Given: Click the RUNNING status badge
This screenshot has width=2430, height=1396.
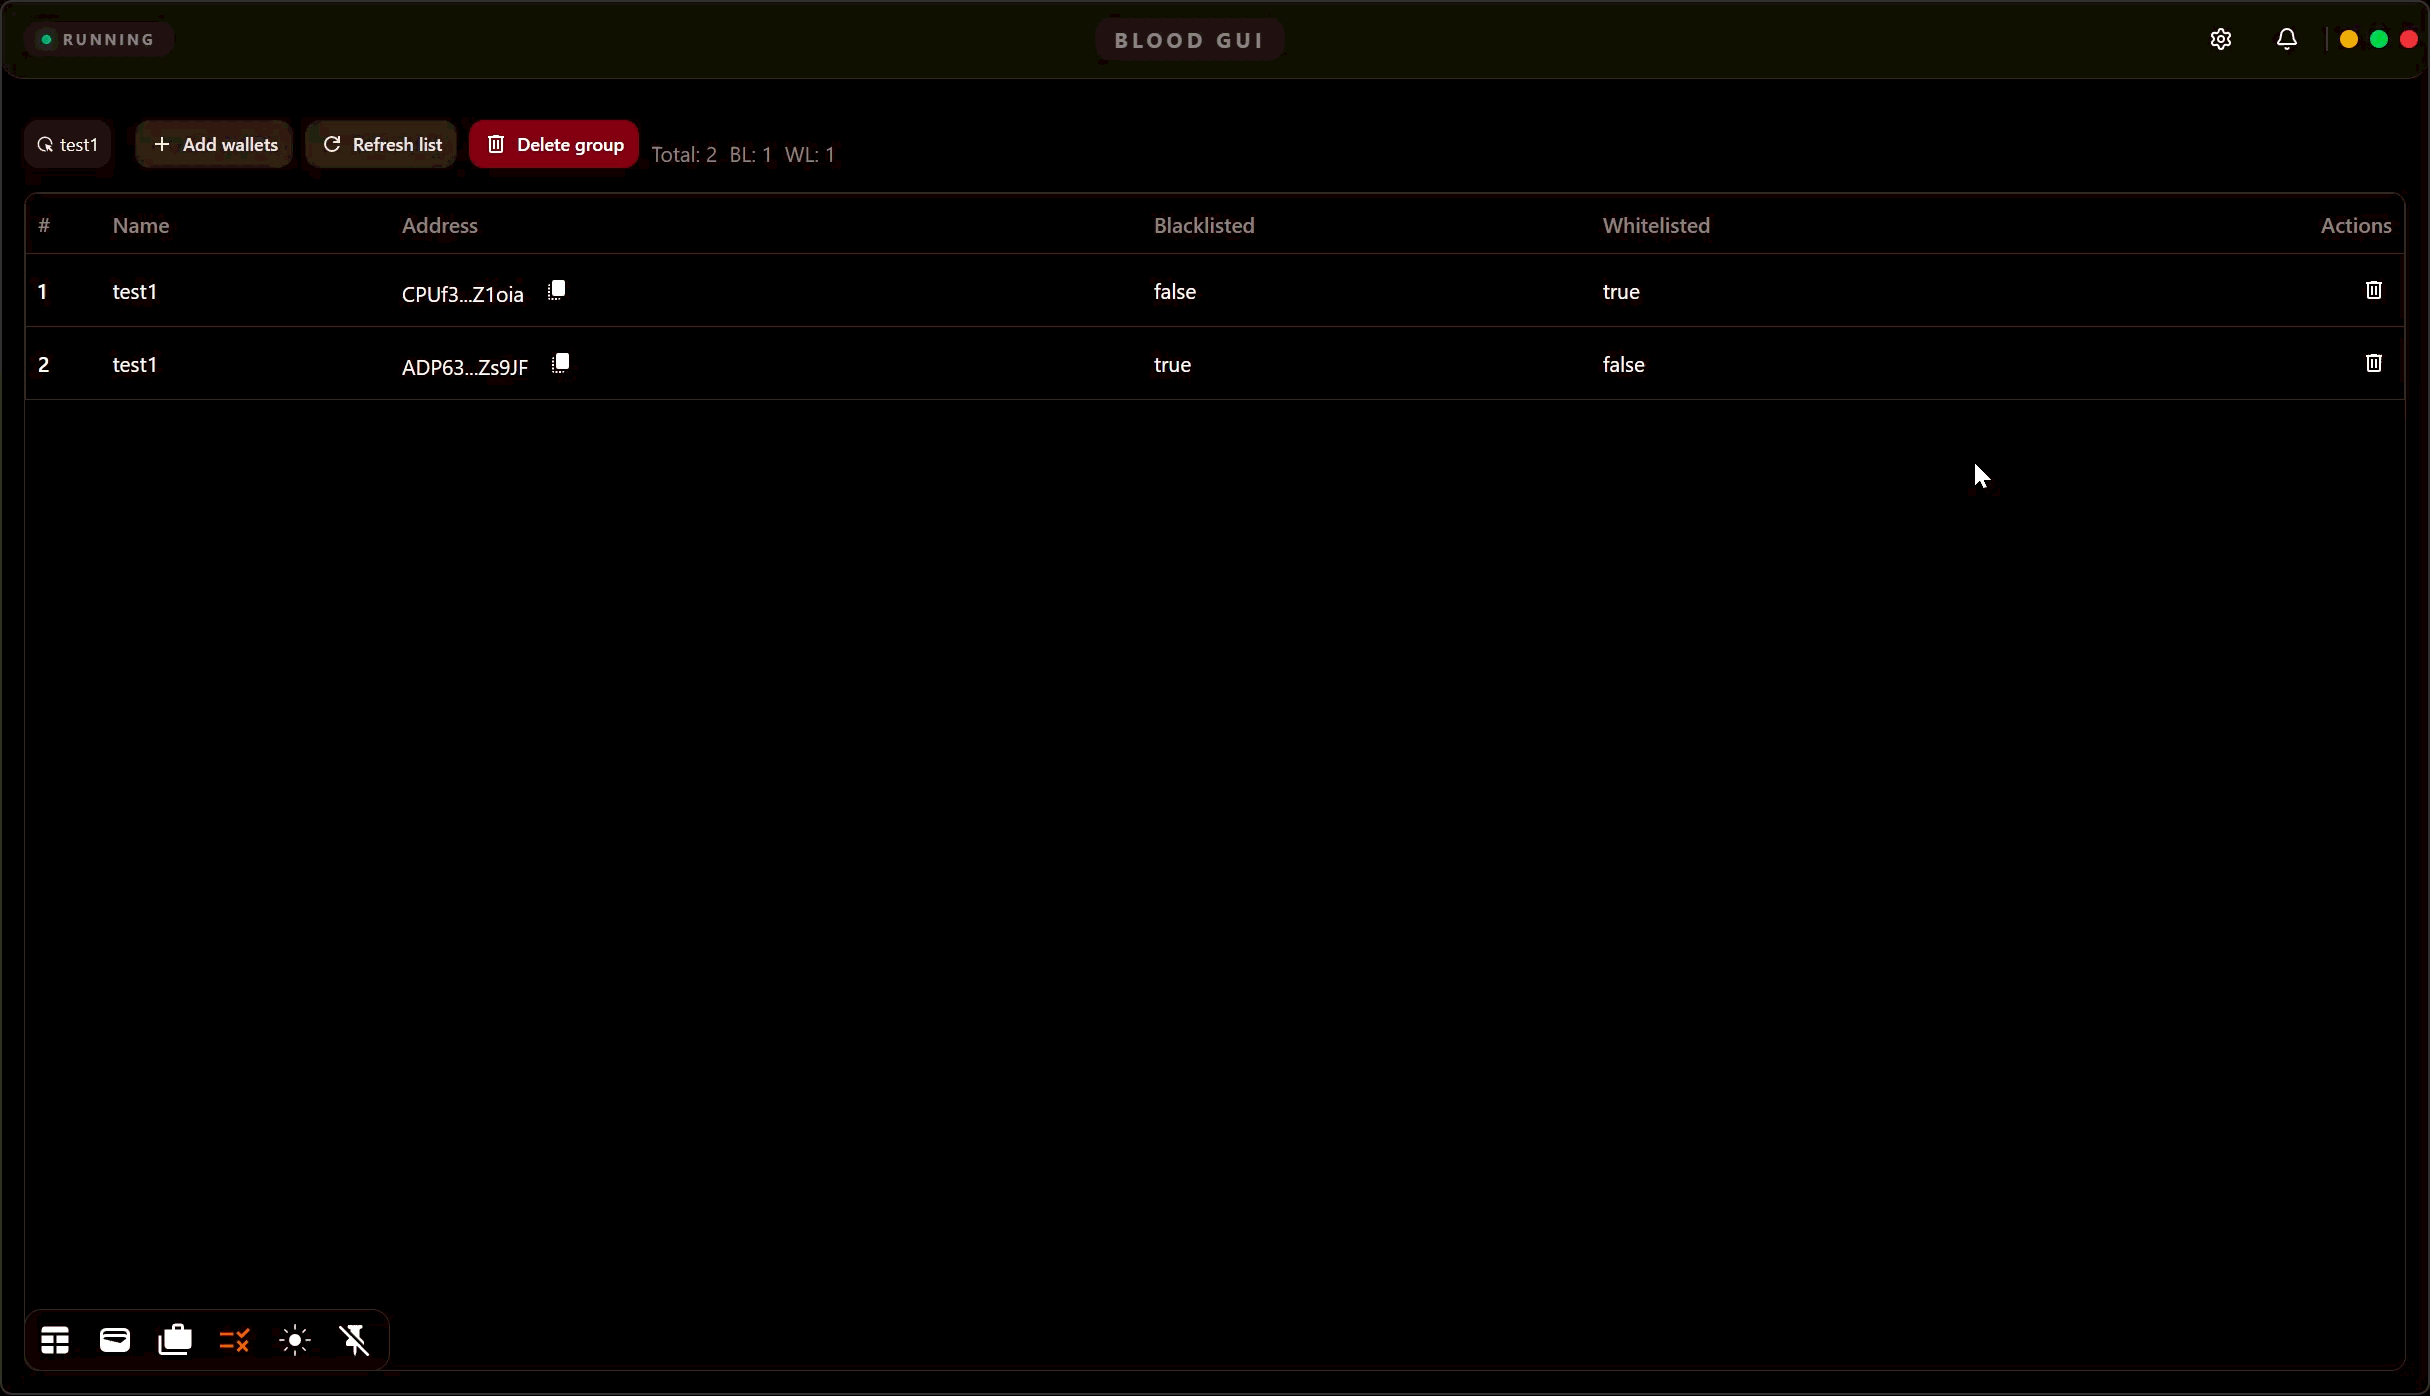Looking at the screenshot, I should (98, 40).
